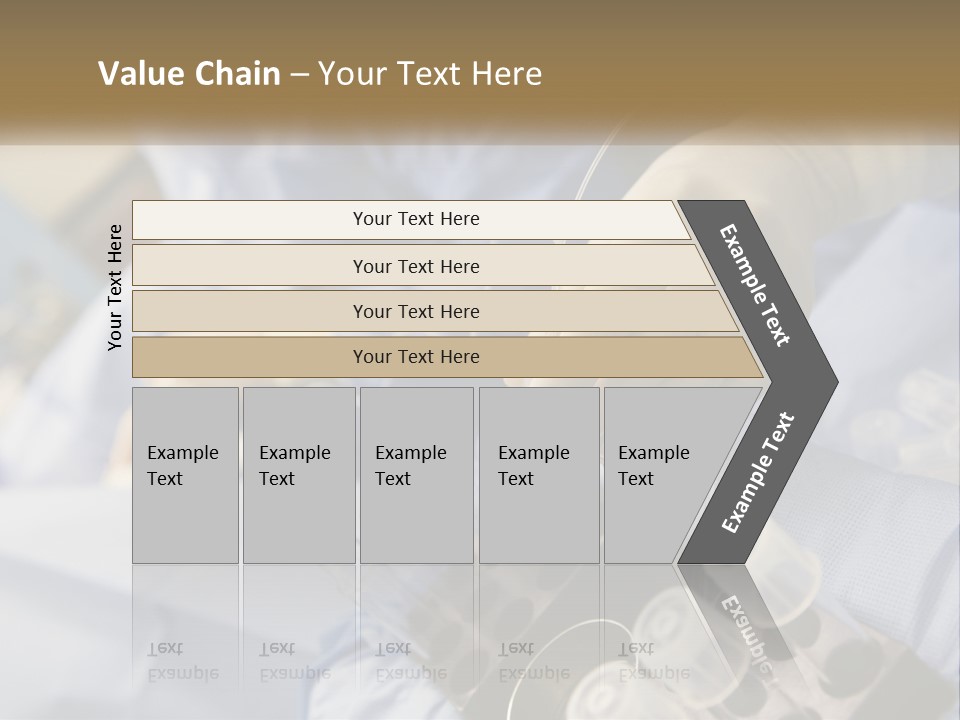Click the reflection below first Example box
This screenshot has height=720, width=960.
[x=184, y=640]
